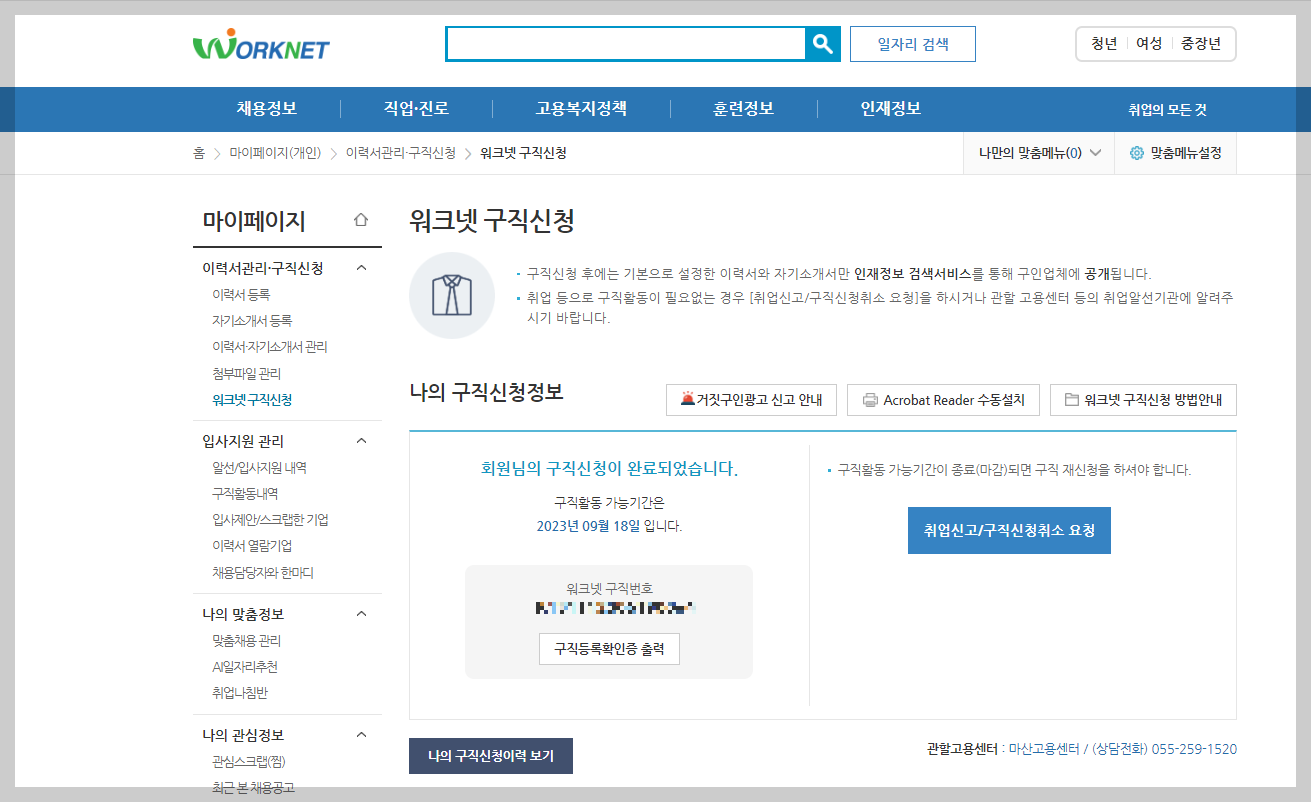The width and height of the screenshot is (1311, 802).
Task: Collapse the 나의 관심정보 sidebar section
Action: [x=362, y=735]
